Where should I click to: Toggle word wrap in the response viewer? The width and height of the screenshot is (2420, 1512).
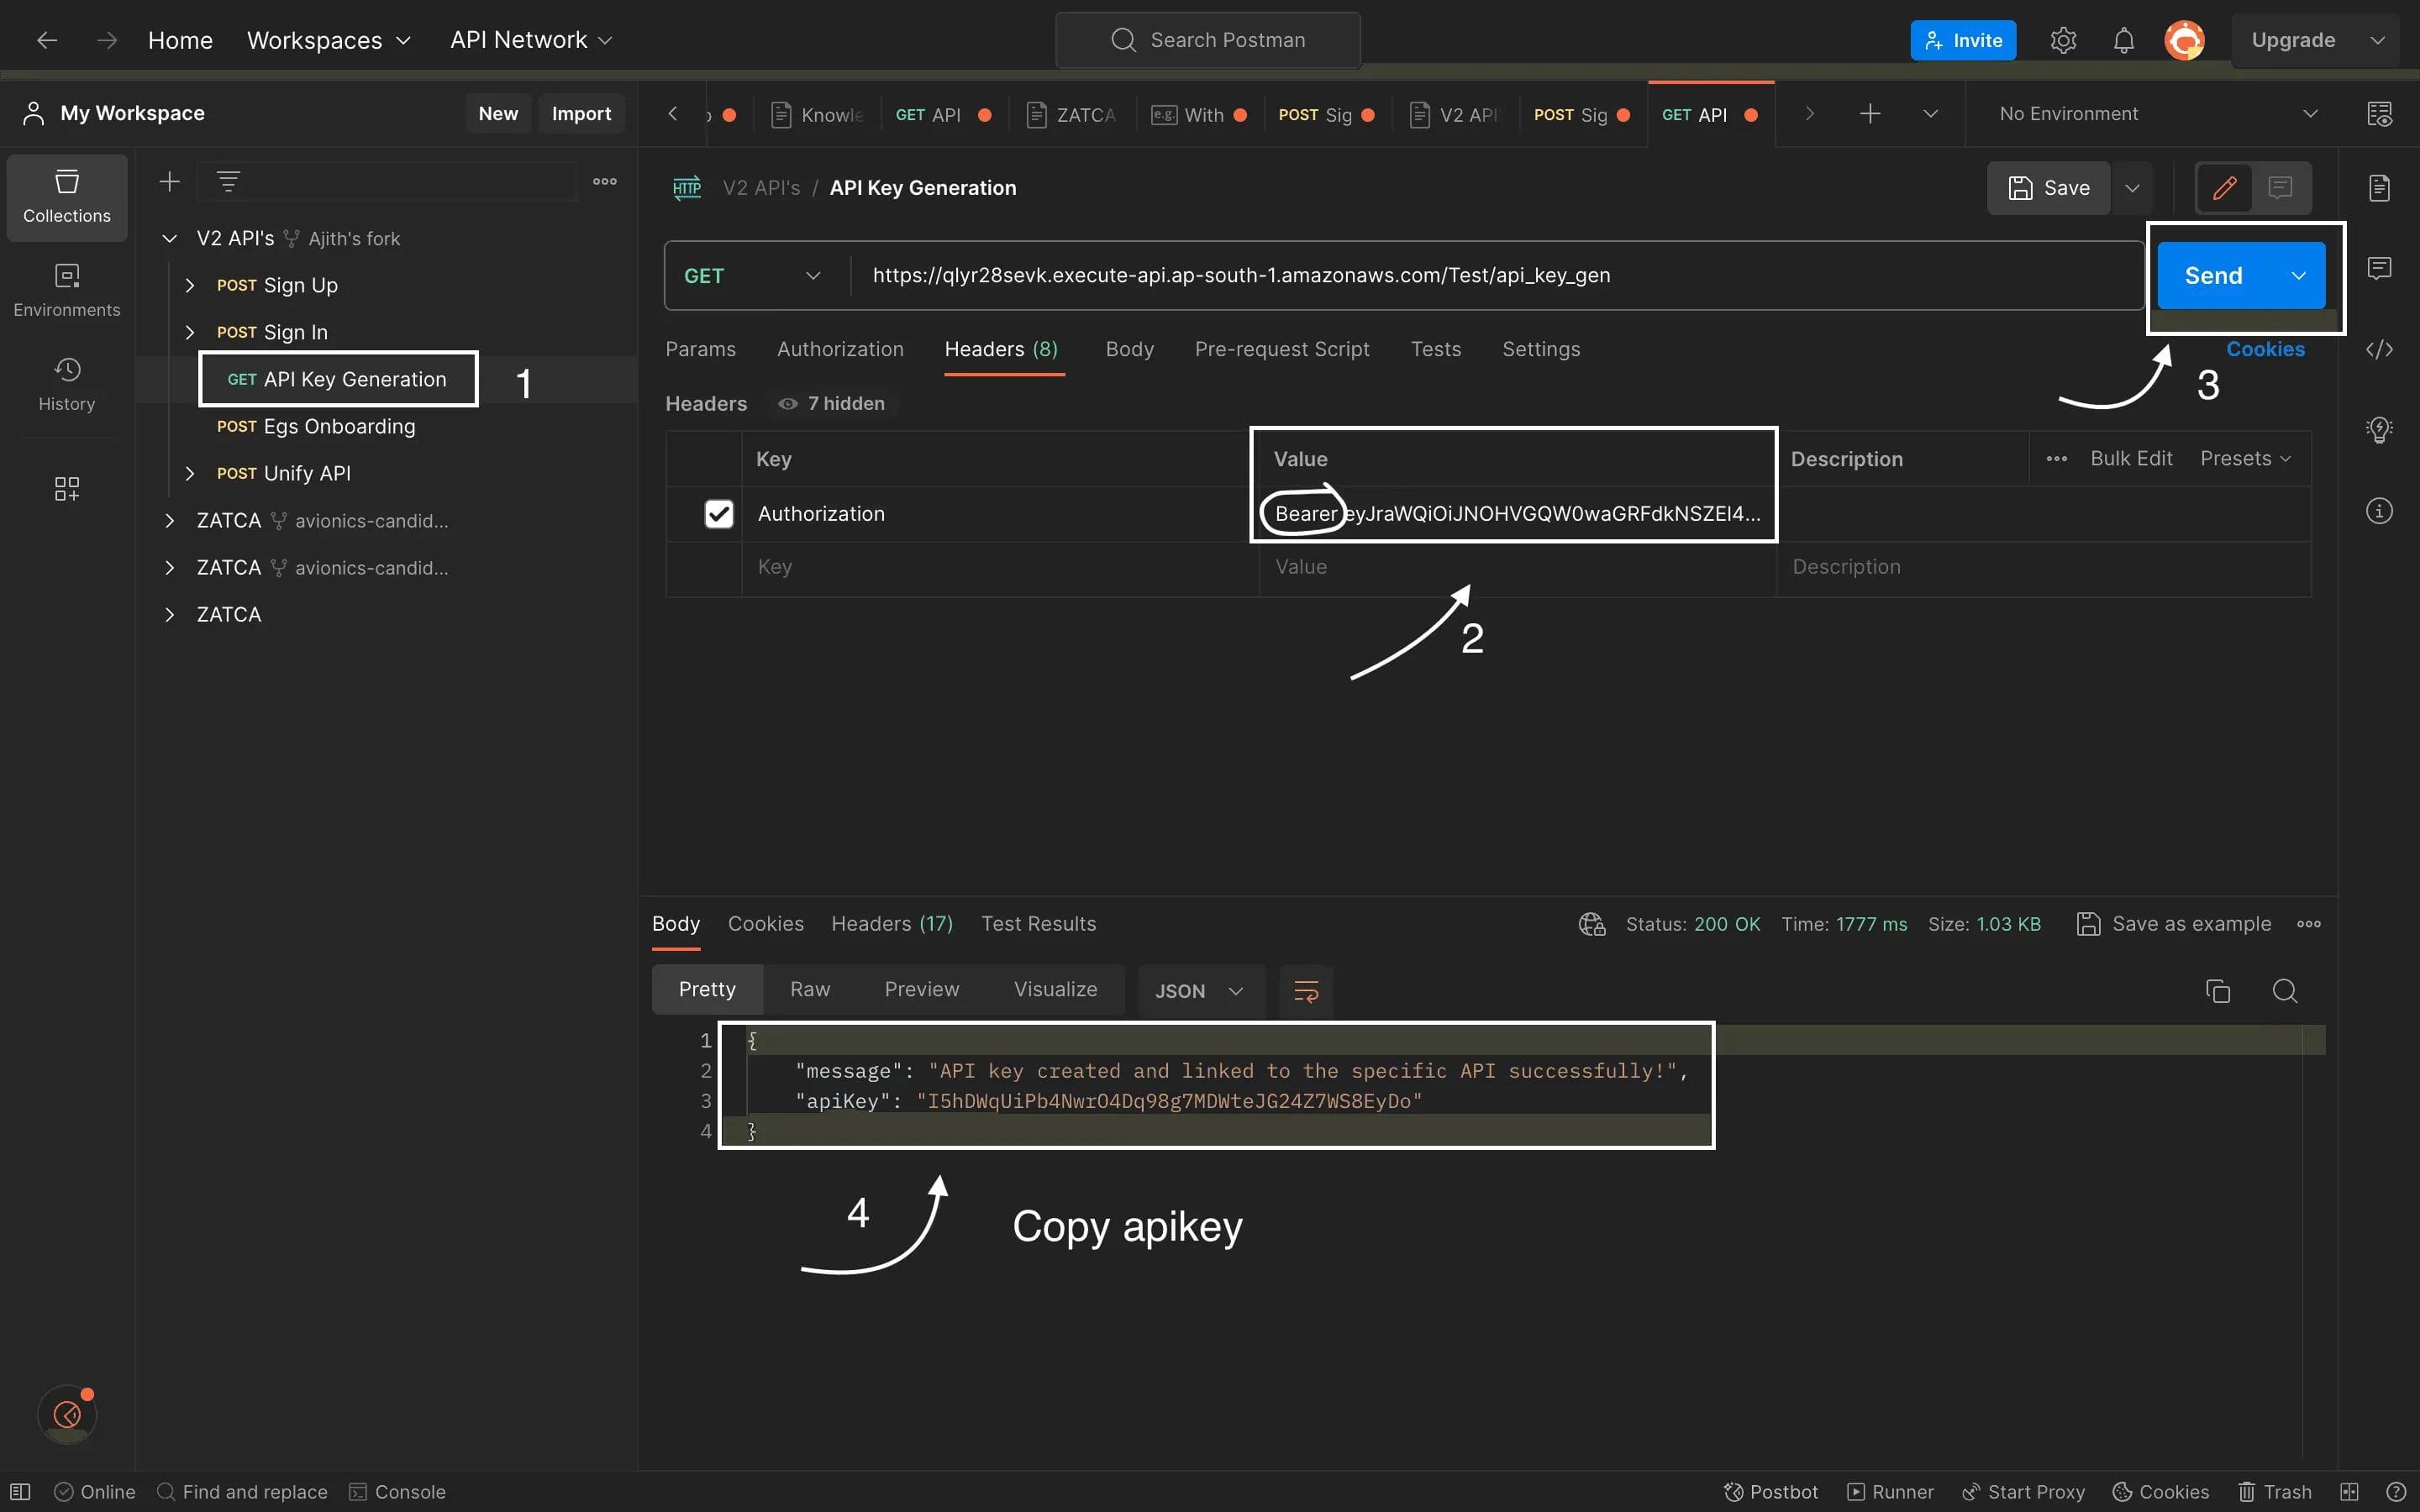tap(1306, 991)
